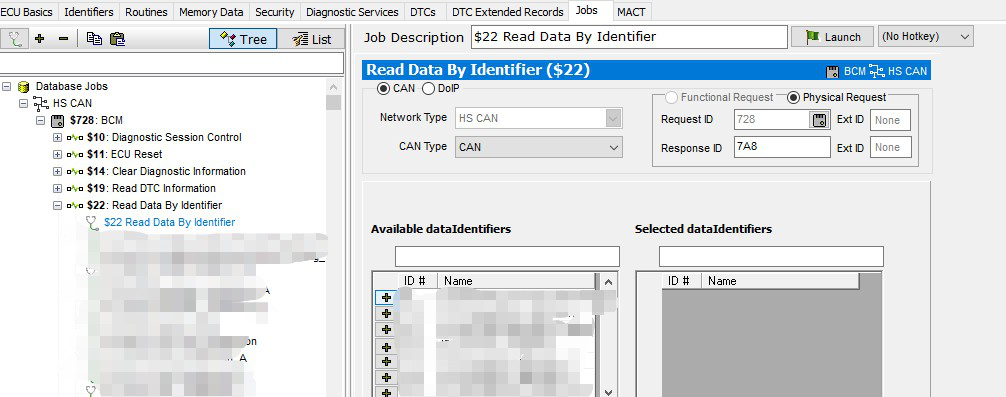Select the Functional Request radio button
The height and width of the screenshot is (397, 1006).
pos(671,97)
